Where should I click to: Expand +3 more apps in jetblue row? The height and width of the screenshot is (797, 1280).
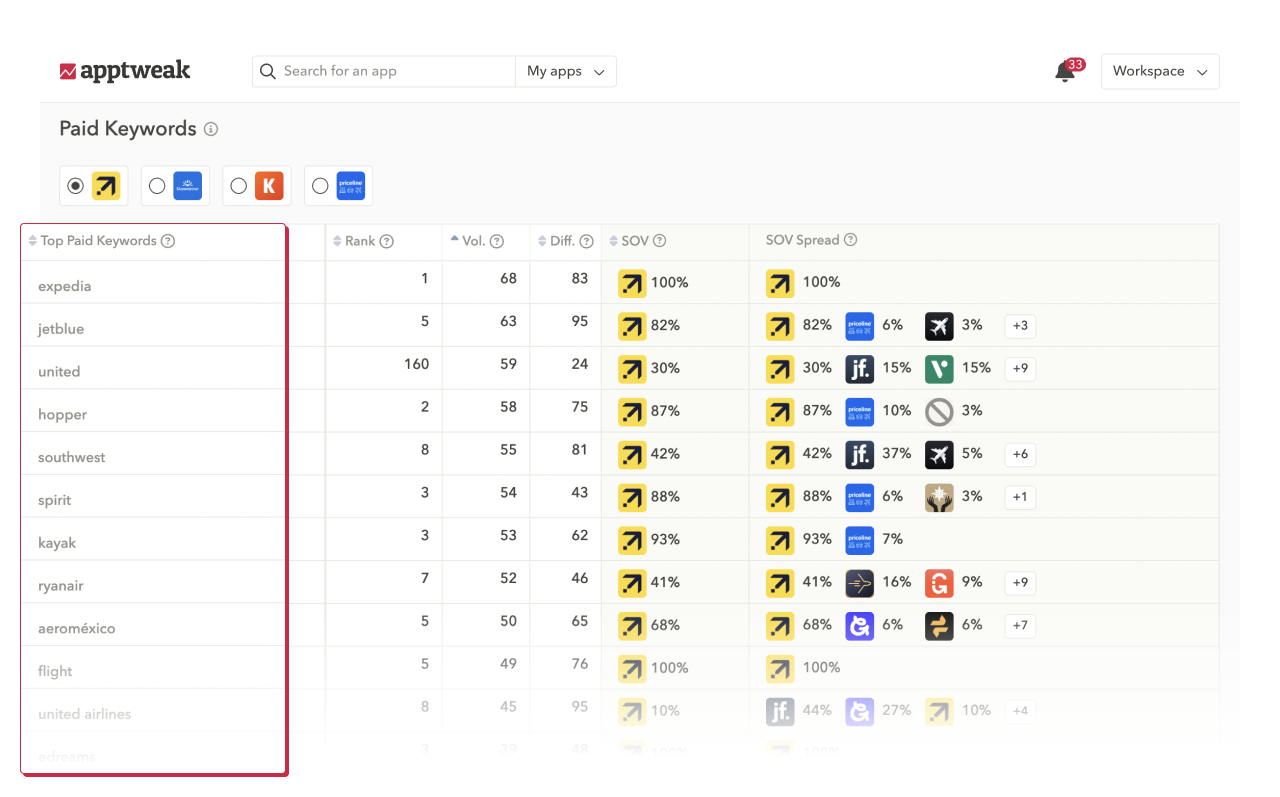(x=1020, y=326)
